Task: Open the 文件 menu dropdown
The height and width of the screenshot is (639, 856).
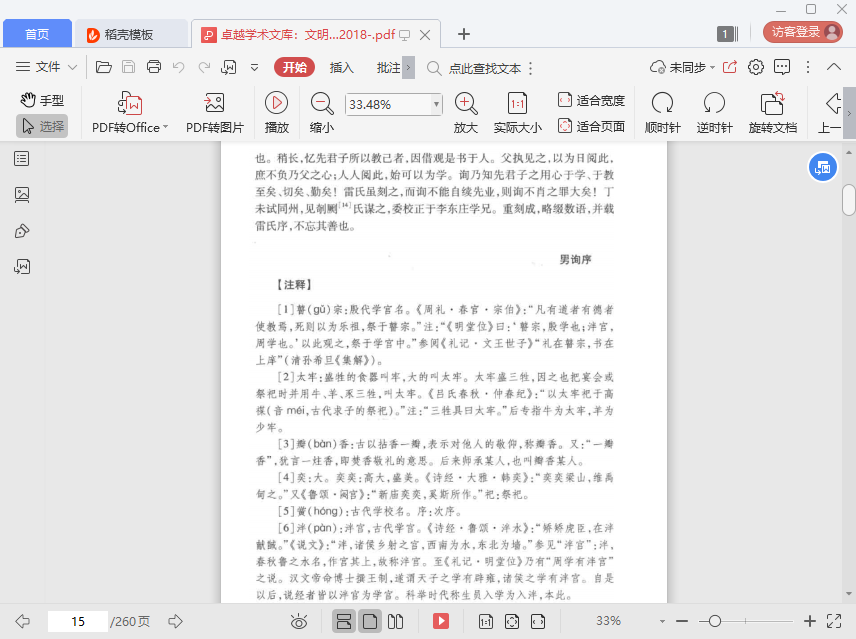Action: tap(46, 67)
